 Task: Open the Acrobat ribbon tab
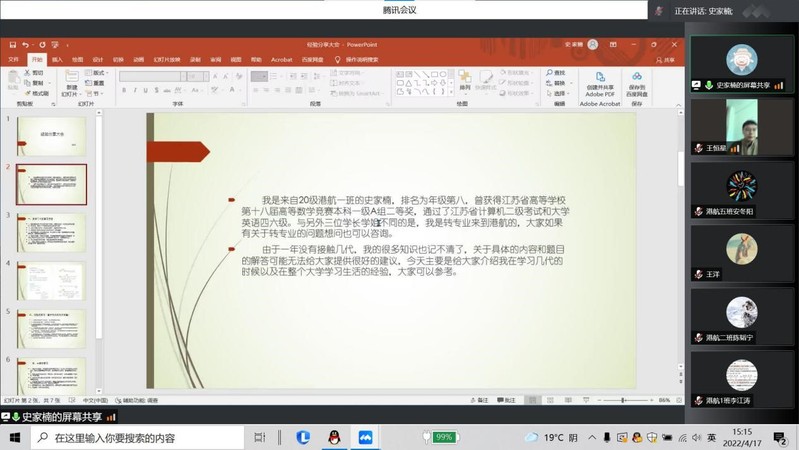[x=282, y=59]
